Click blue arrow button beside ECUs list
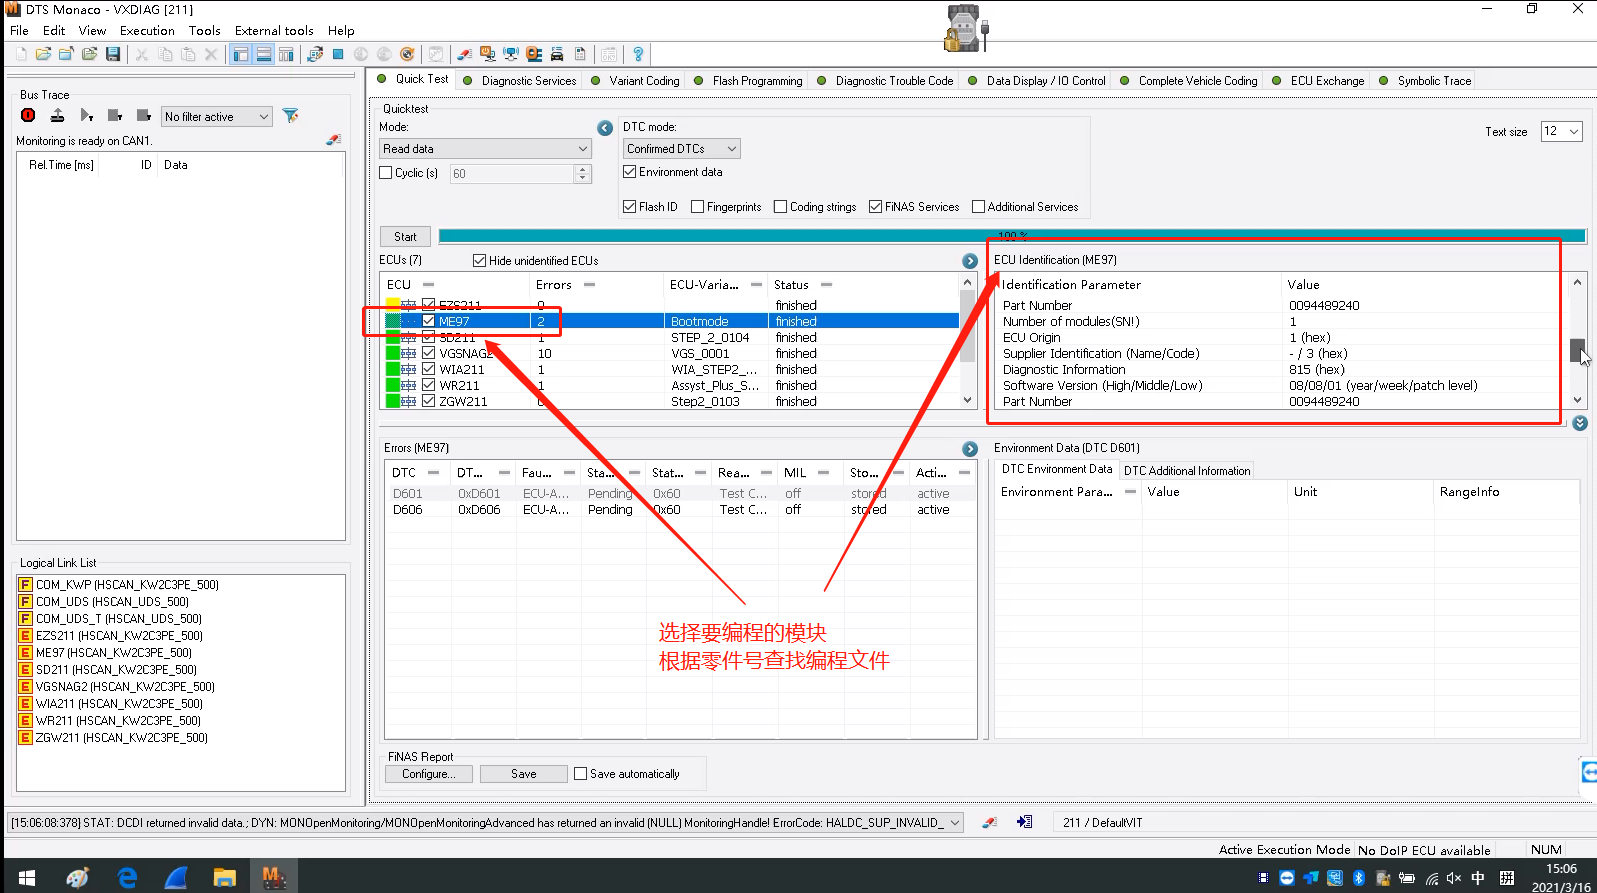Viewport: 1597px width, 893px height. pos(970,261)
